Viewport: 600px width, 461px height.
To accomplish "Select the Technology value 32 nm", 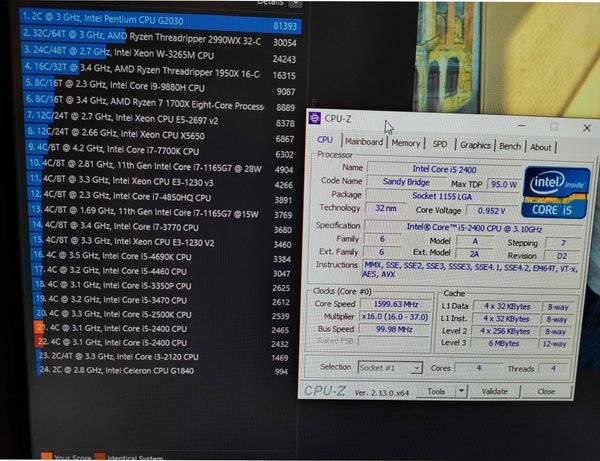I will 385,208.
